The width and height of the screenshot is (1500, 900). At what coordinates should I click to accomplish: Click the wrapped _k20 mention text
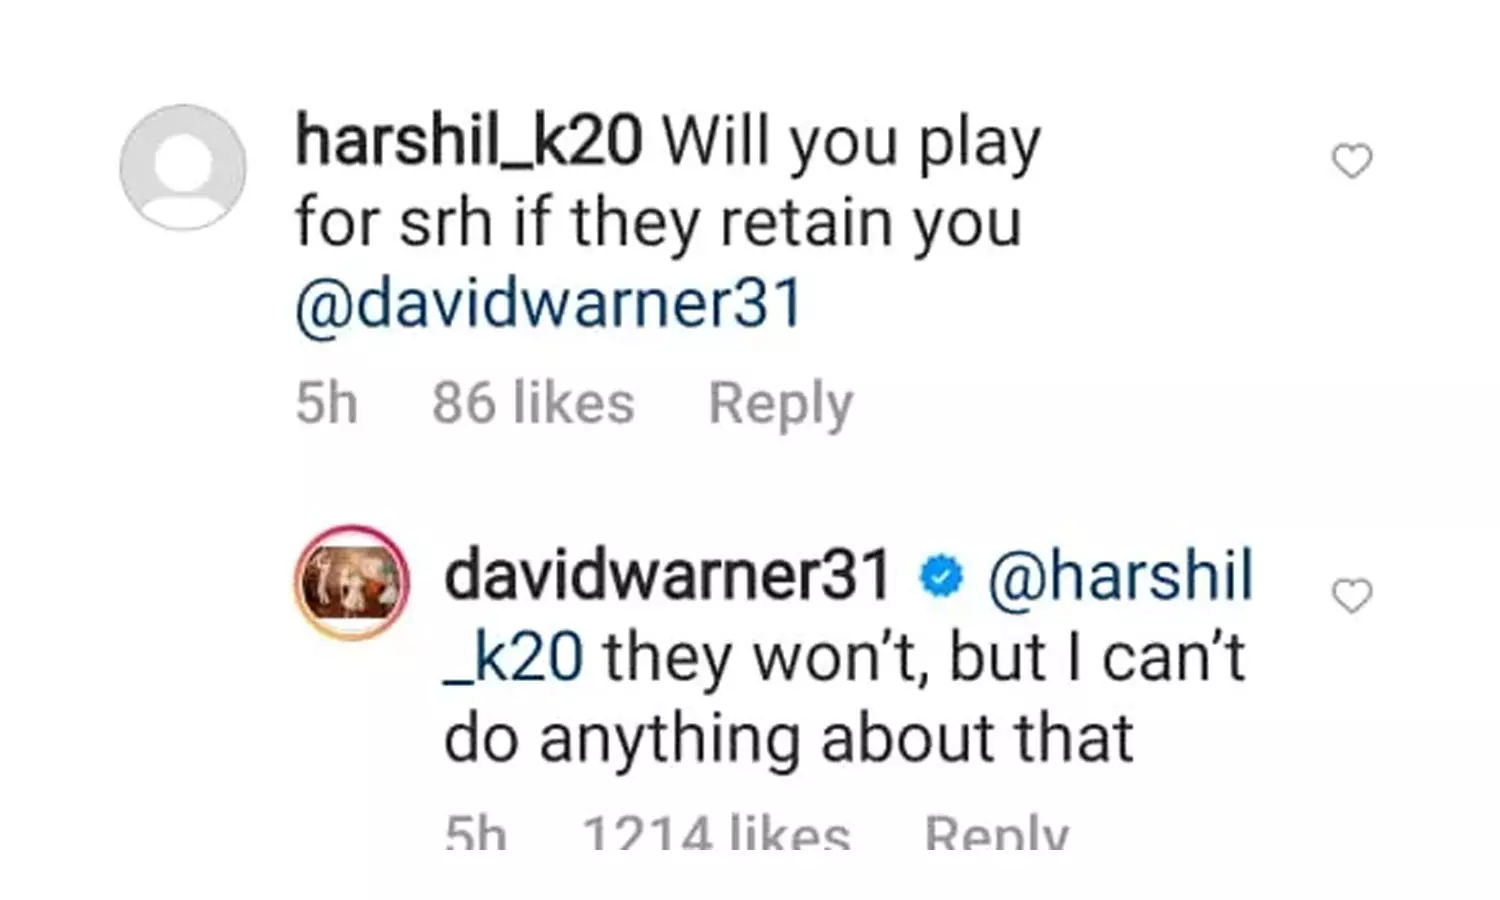[x=513, y=659]
